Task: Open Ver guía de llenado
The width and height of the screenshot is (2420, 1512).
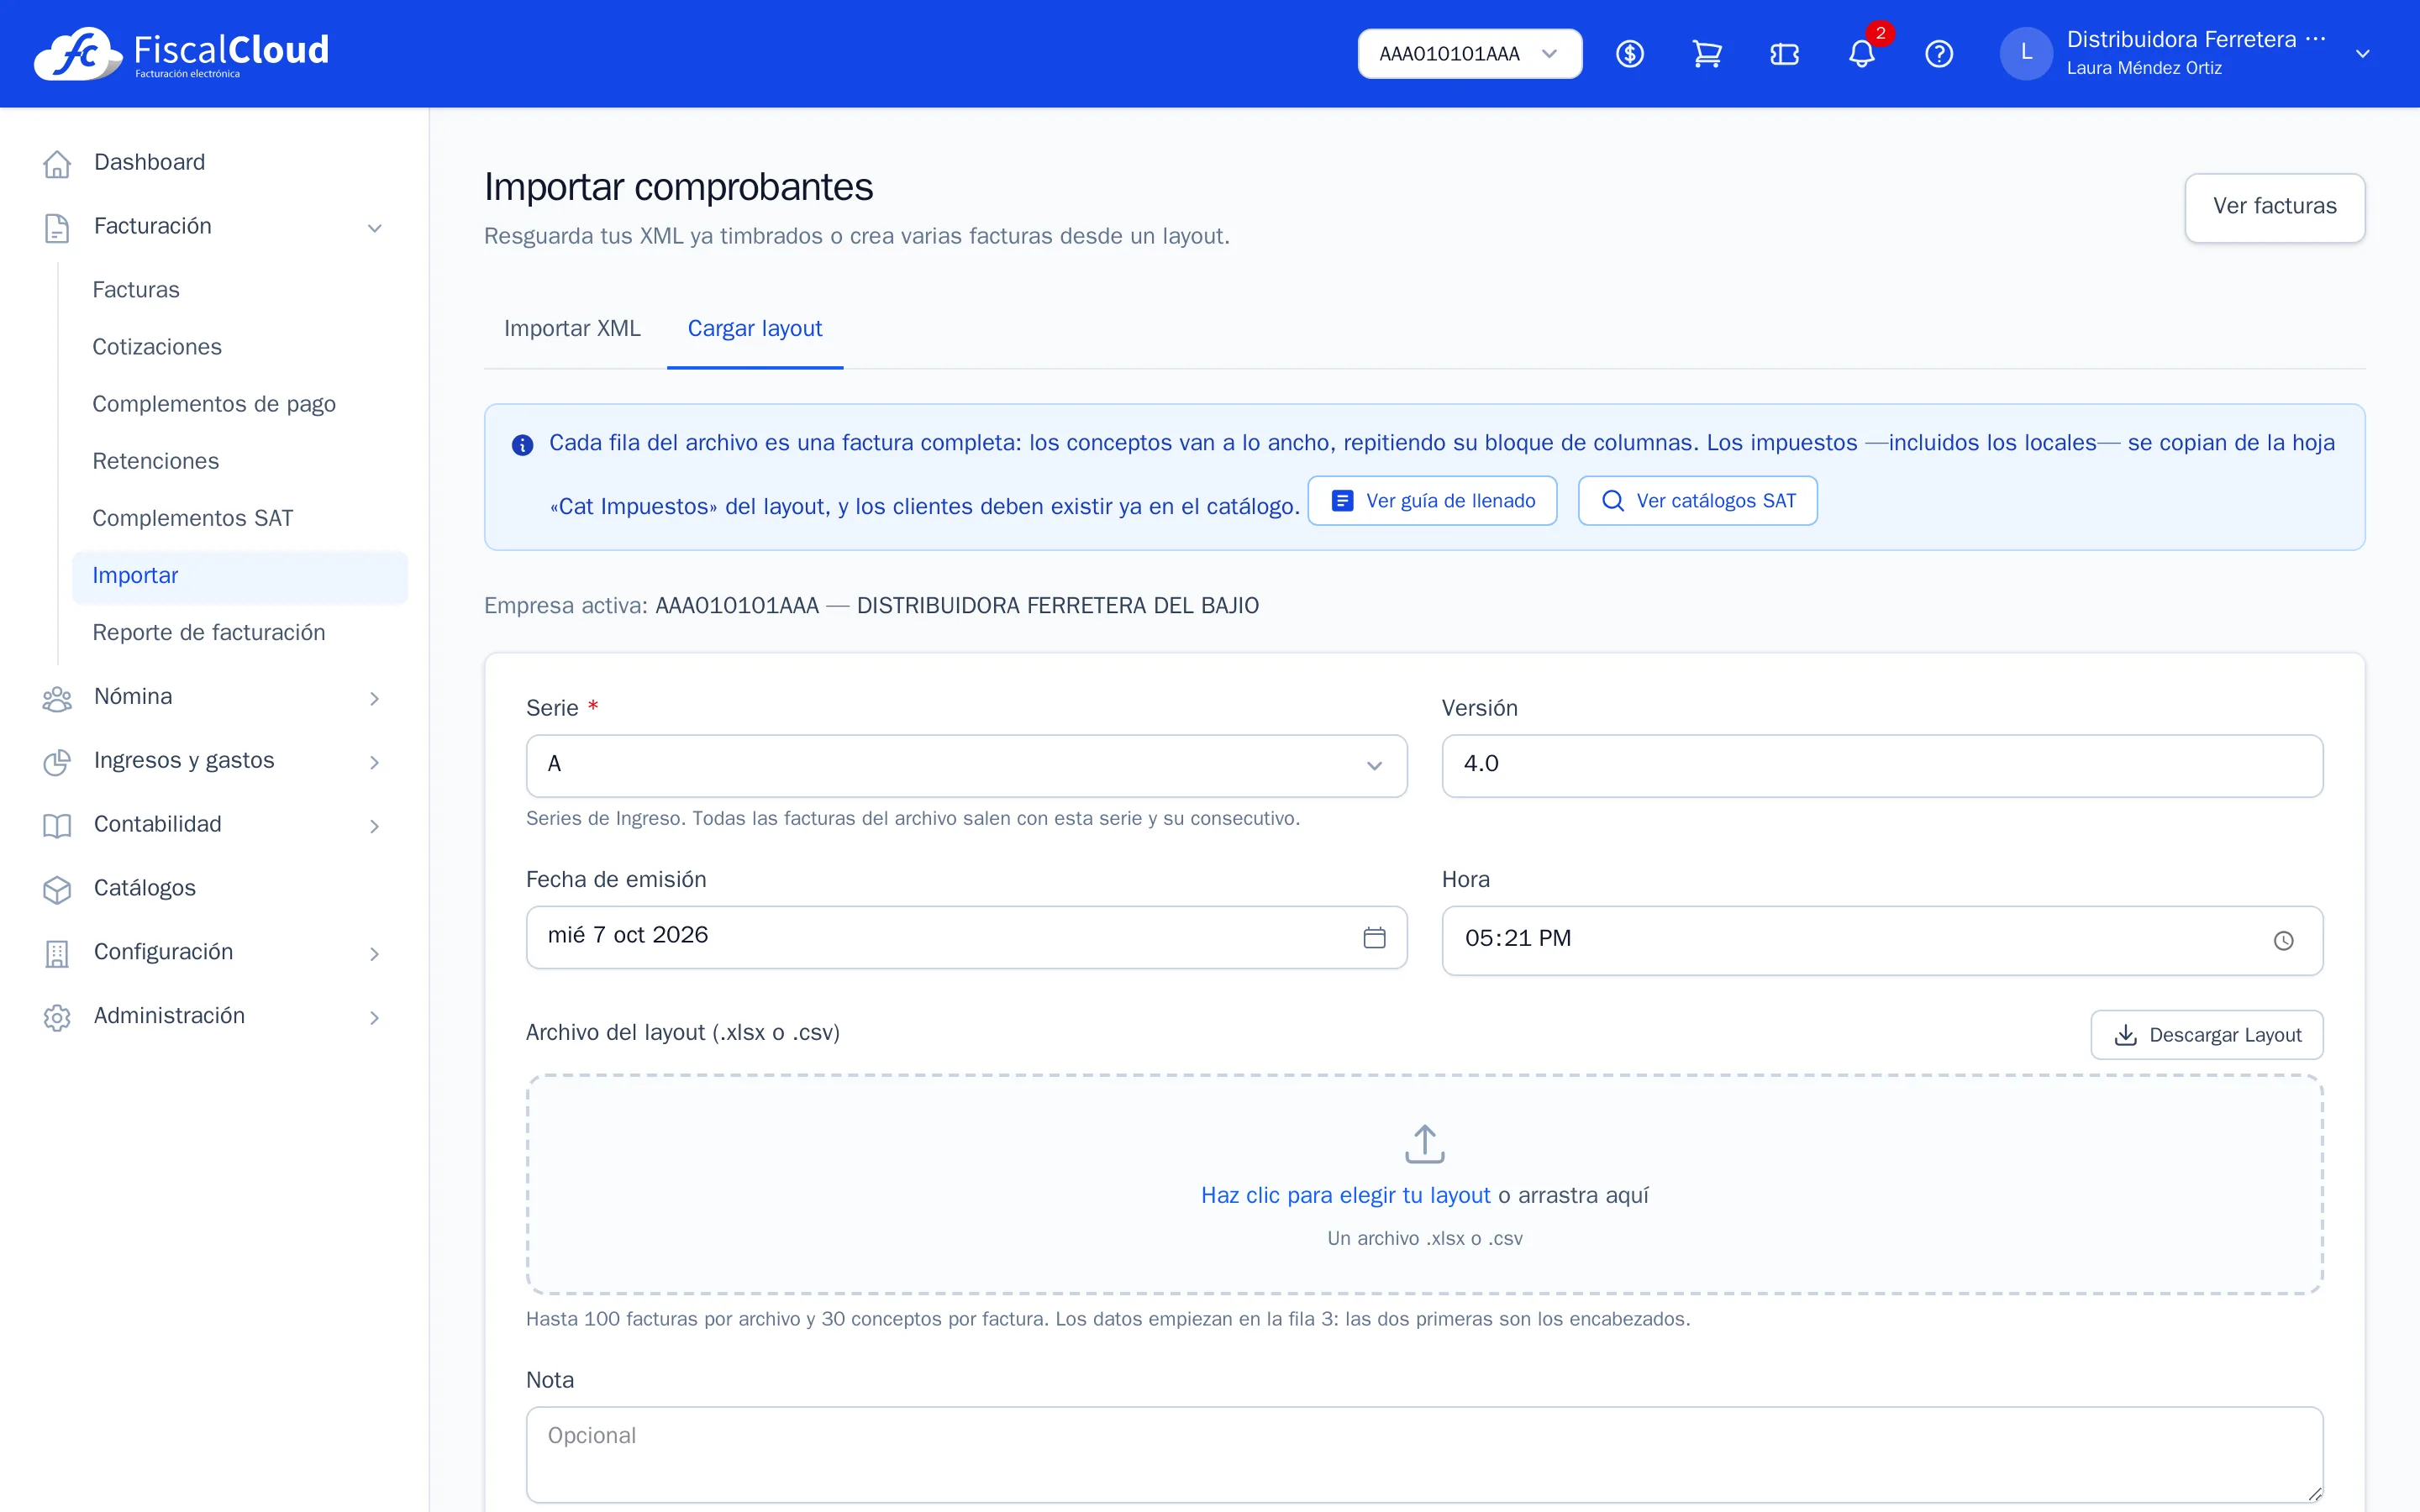Action: point(1432,501)
